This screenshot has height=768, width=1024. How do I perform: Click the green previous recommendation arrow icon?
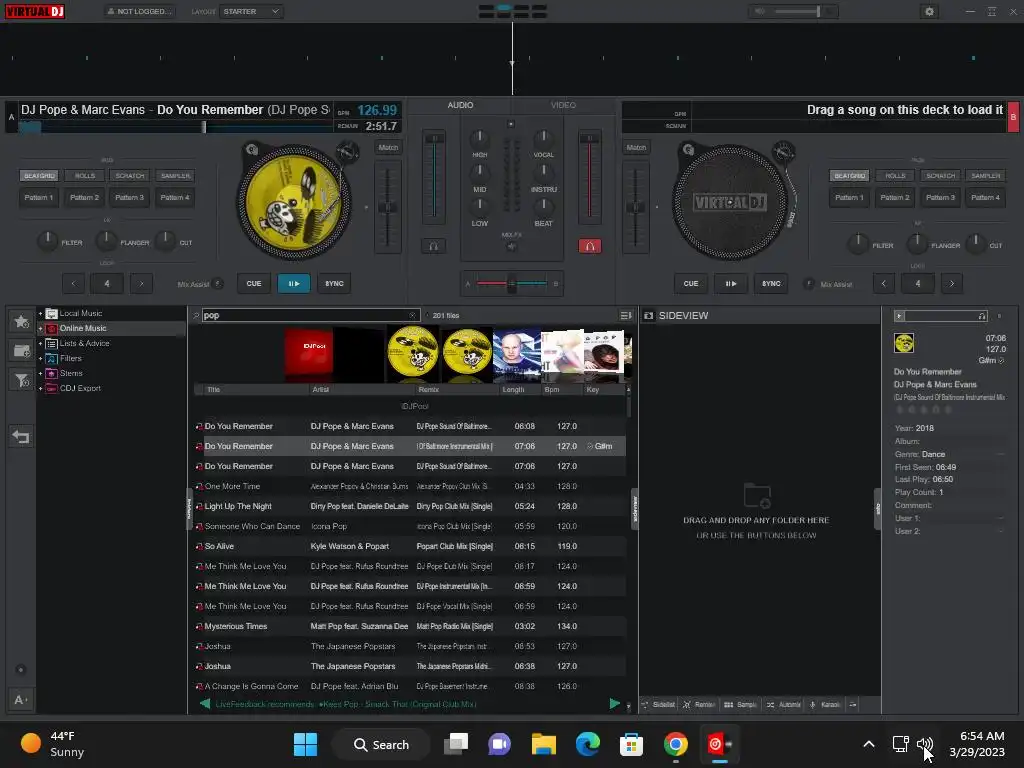[204, 703]
